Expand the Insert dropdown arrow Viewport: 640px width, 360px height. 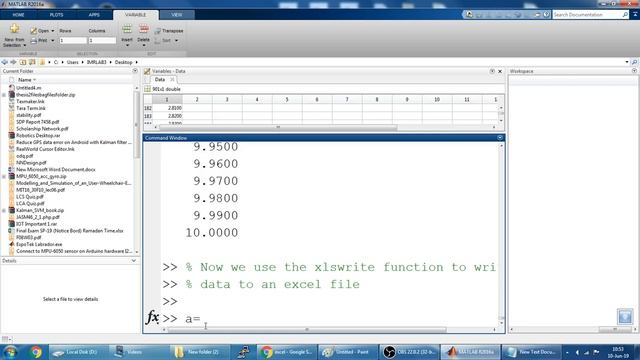(127, 45)
